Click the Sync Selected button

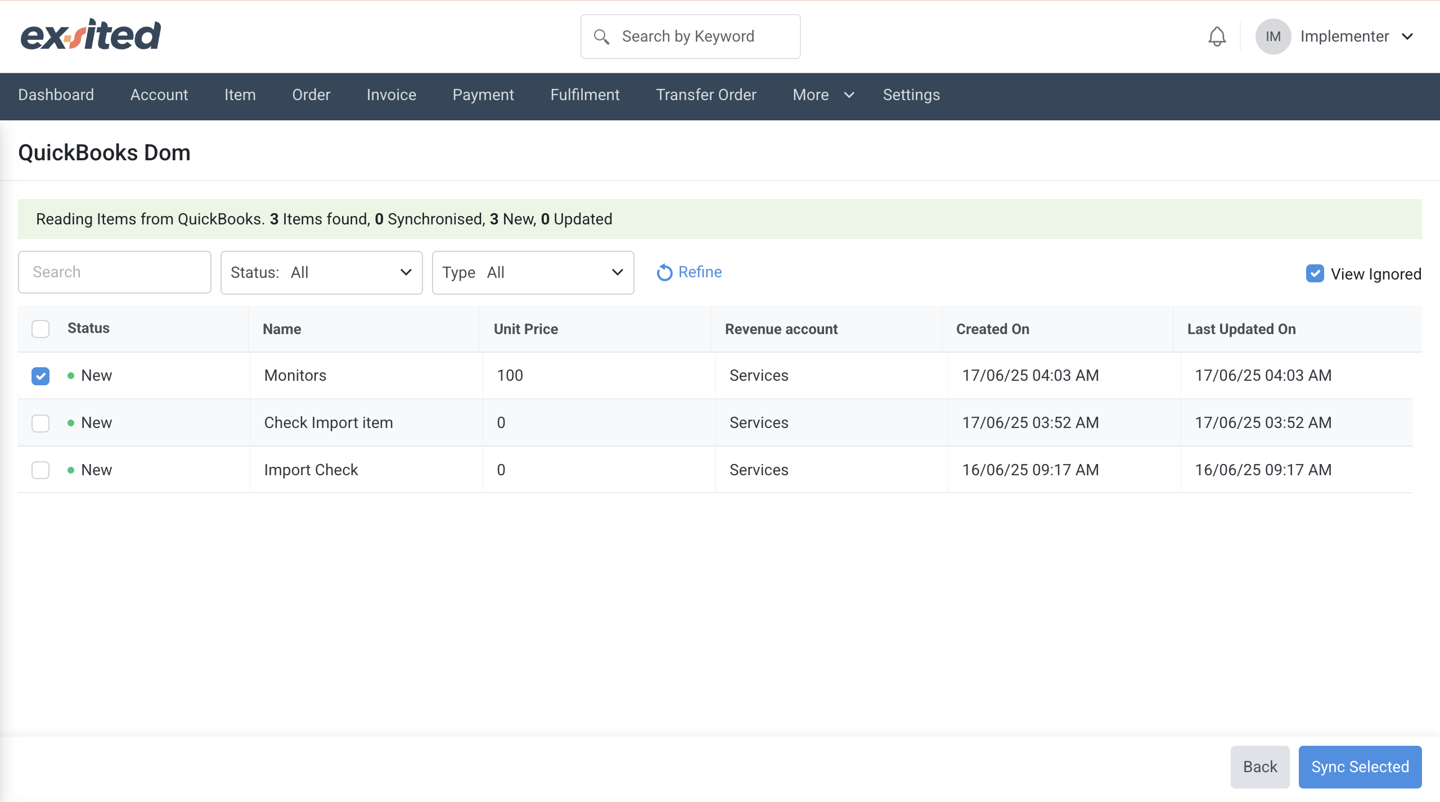pos(1360,767)
